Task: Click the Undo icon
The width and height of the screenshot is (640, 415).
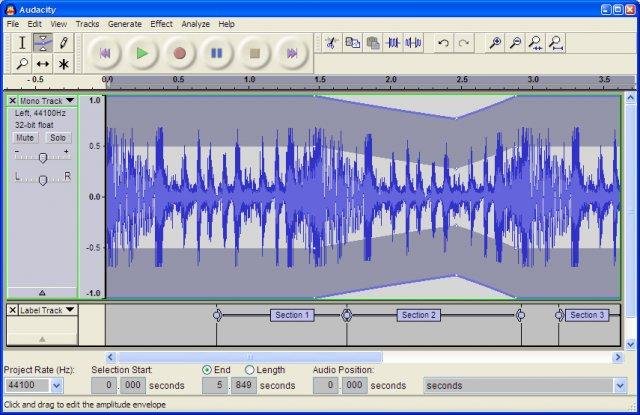Action: [x=443, y=43]
